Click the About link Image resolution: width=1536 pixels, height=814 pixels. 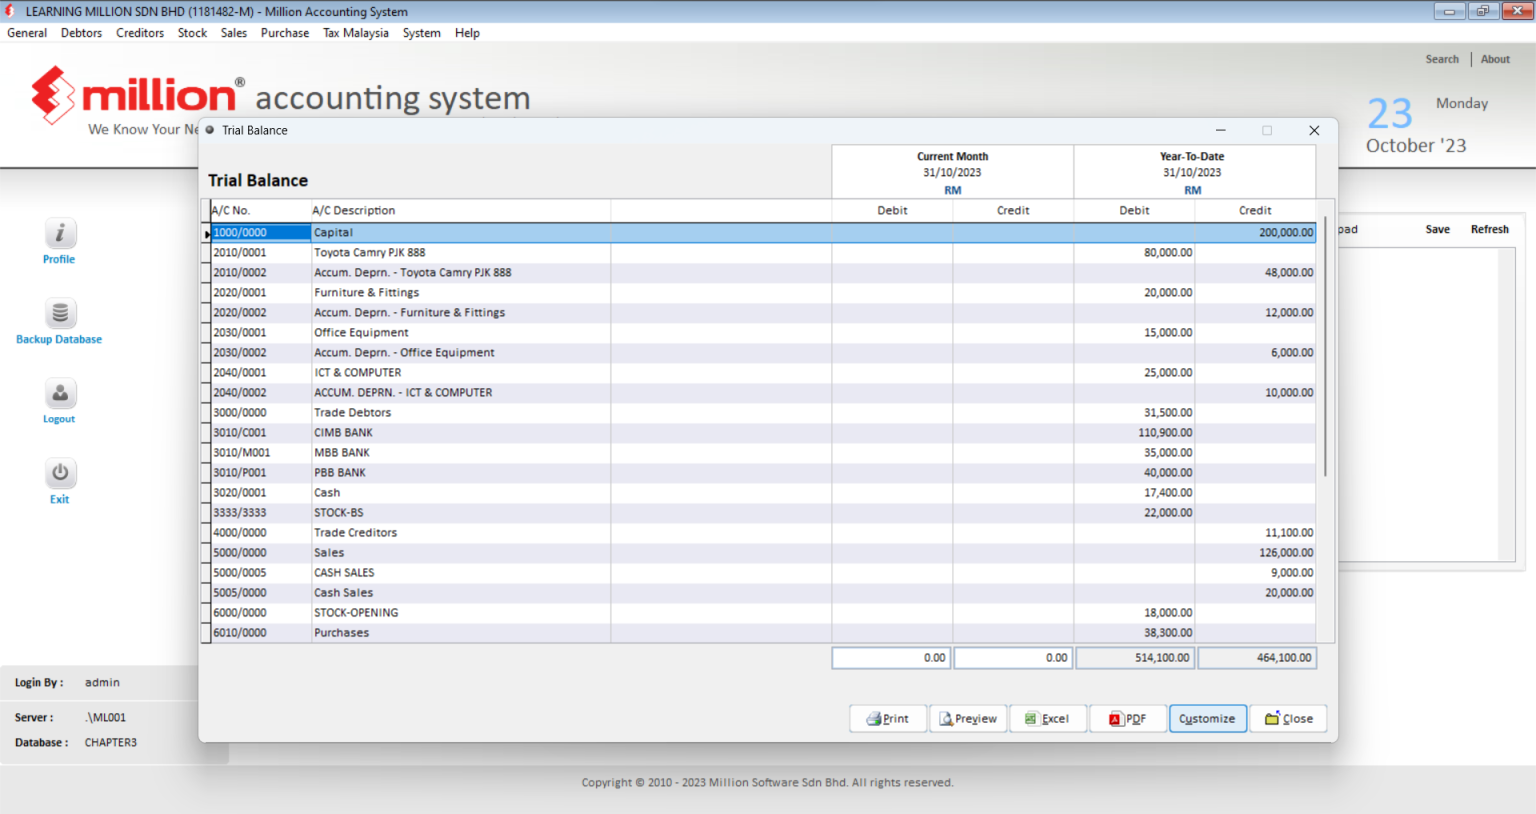point(1495,59)
